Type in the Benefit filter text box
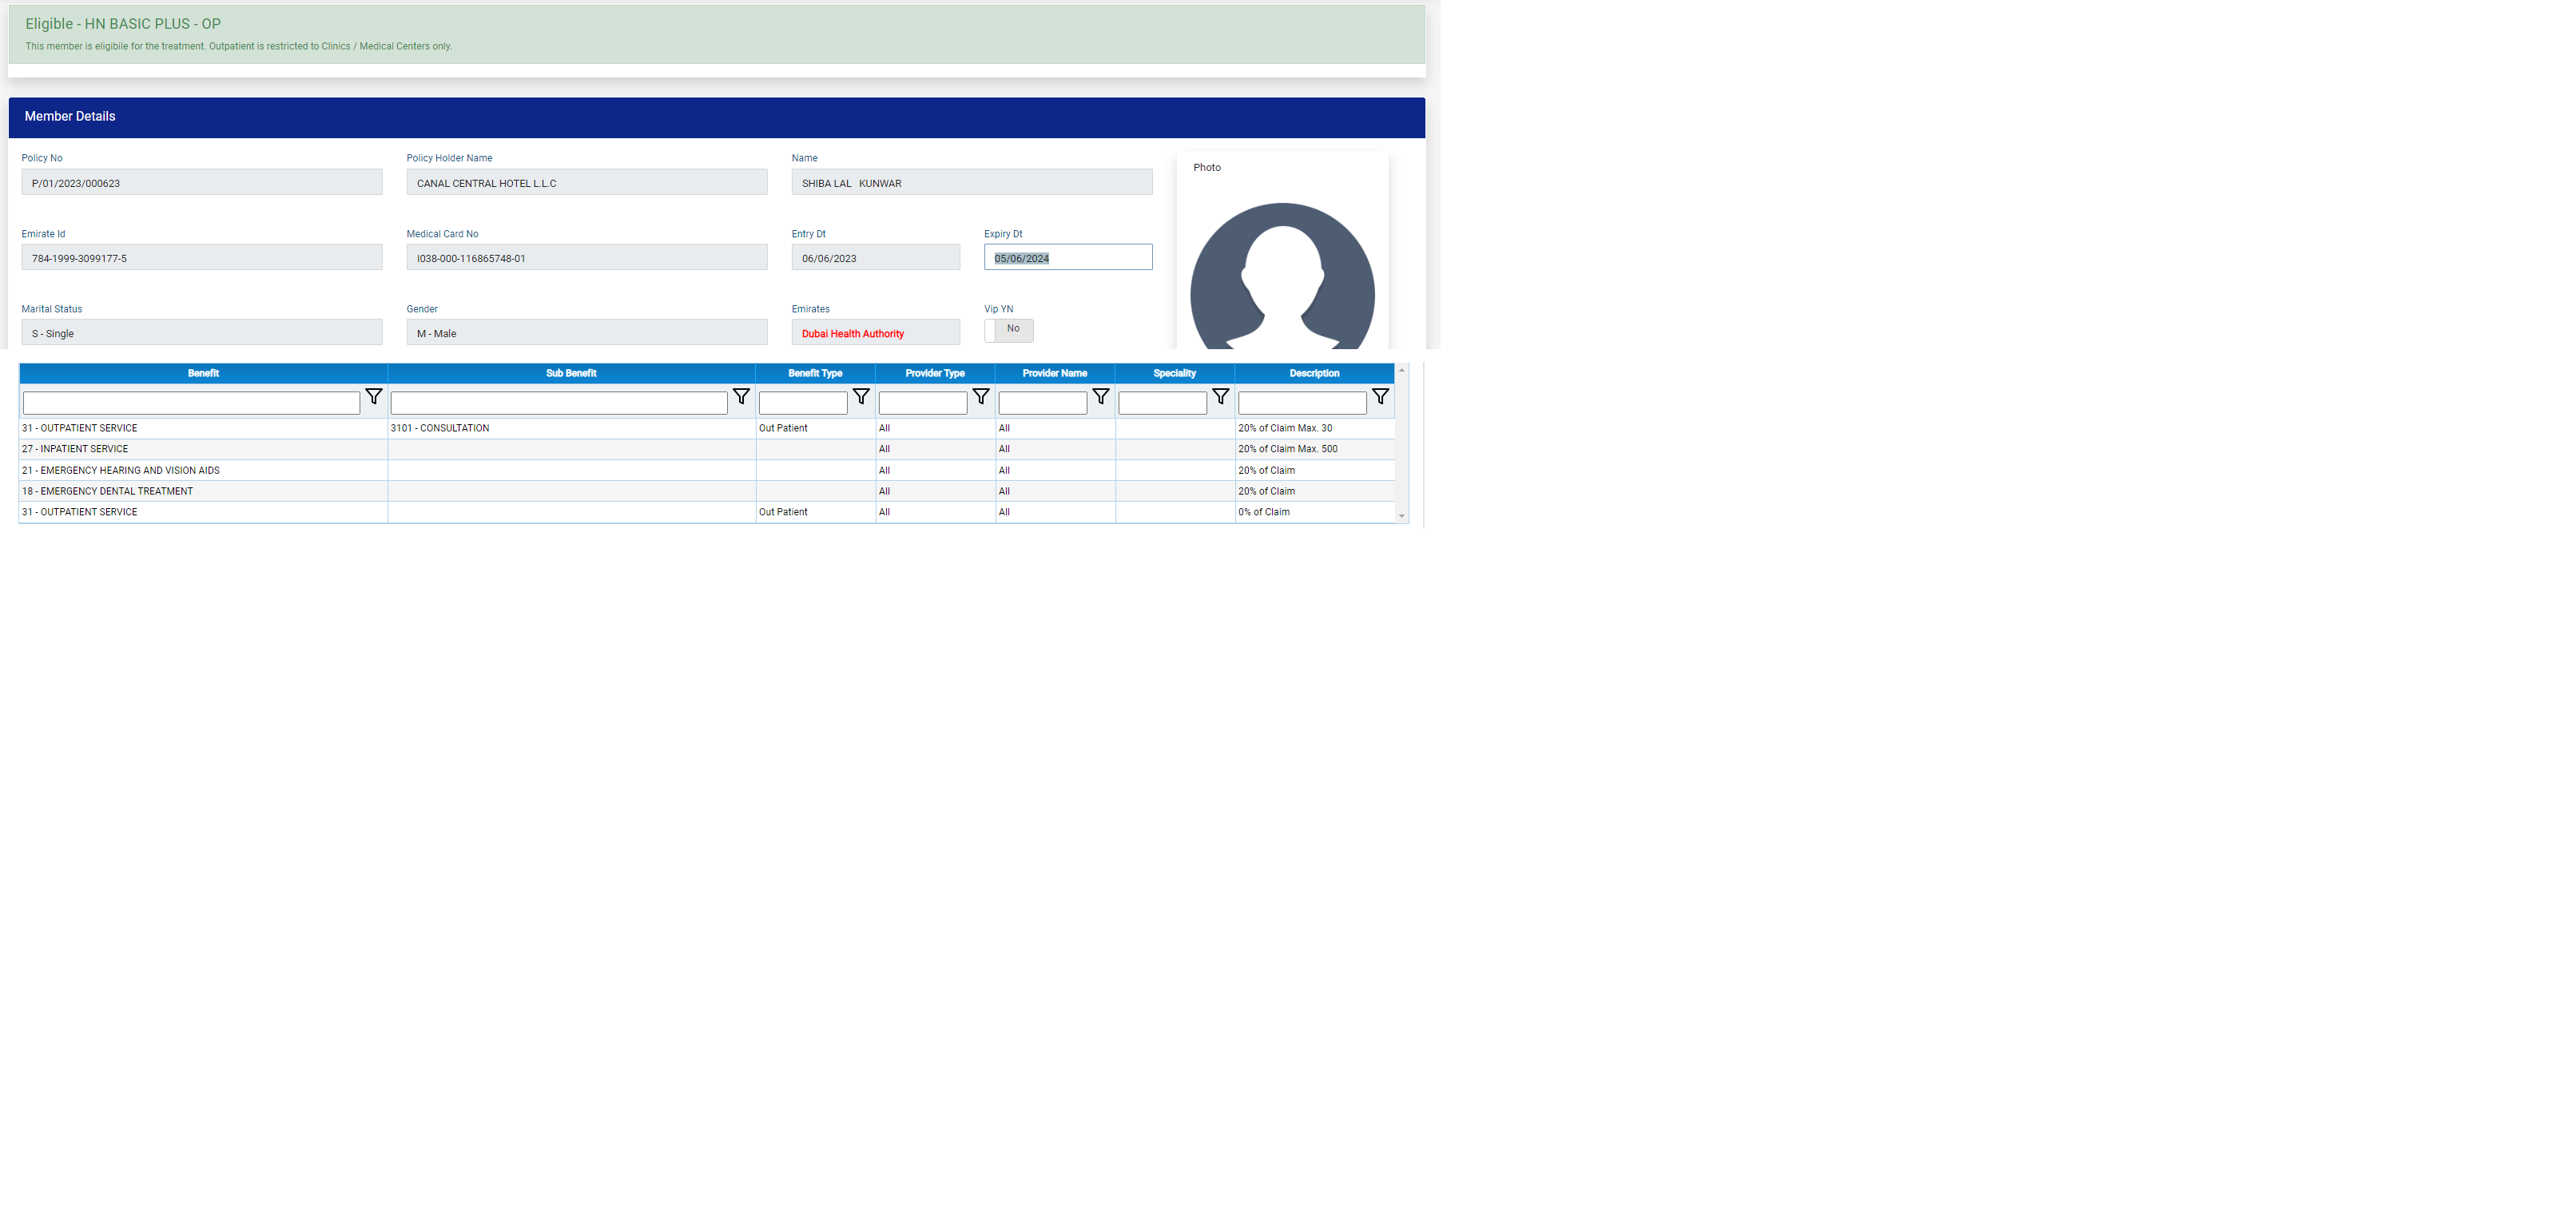The height and width of the screenshot is (1208, 2576). coord(191,403)
